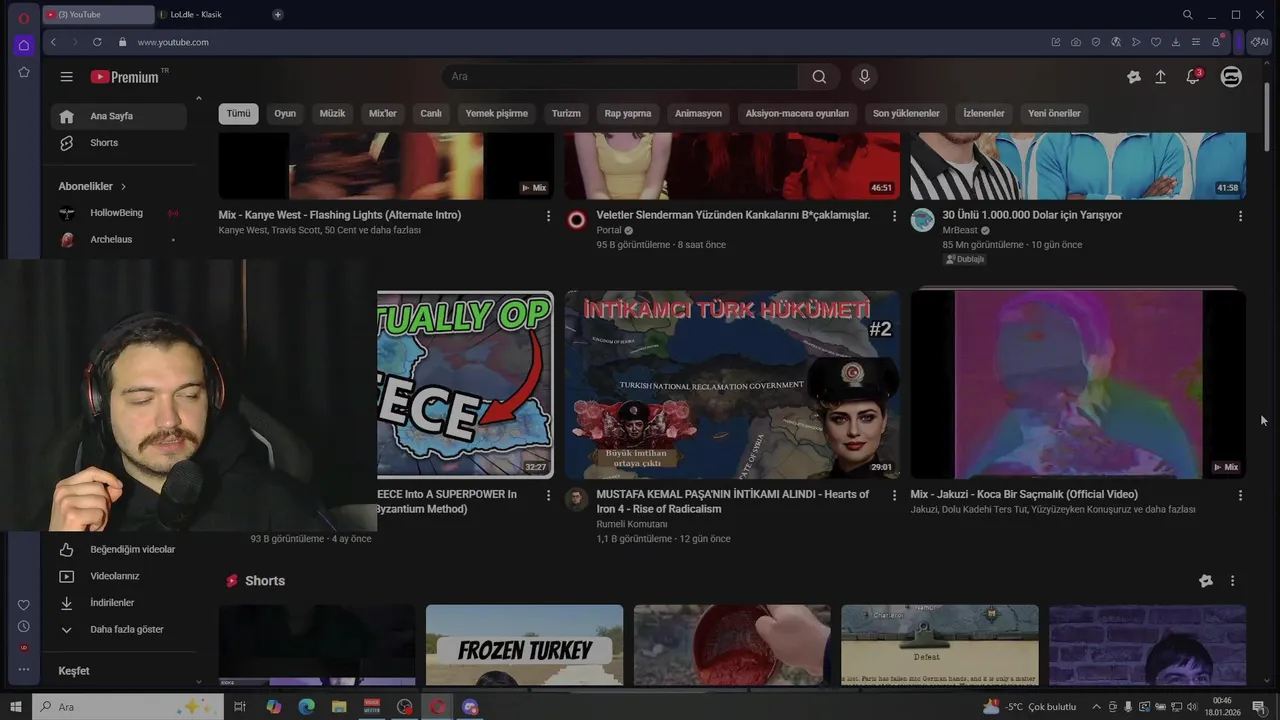This screenshot has width=1280, height=720.
Task: Open options for Jakuzi mix
Action: (x=1240, y=495)
